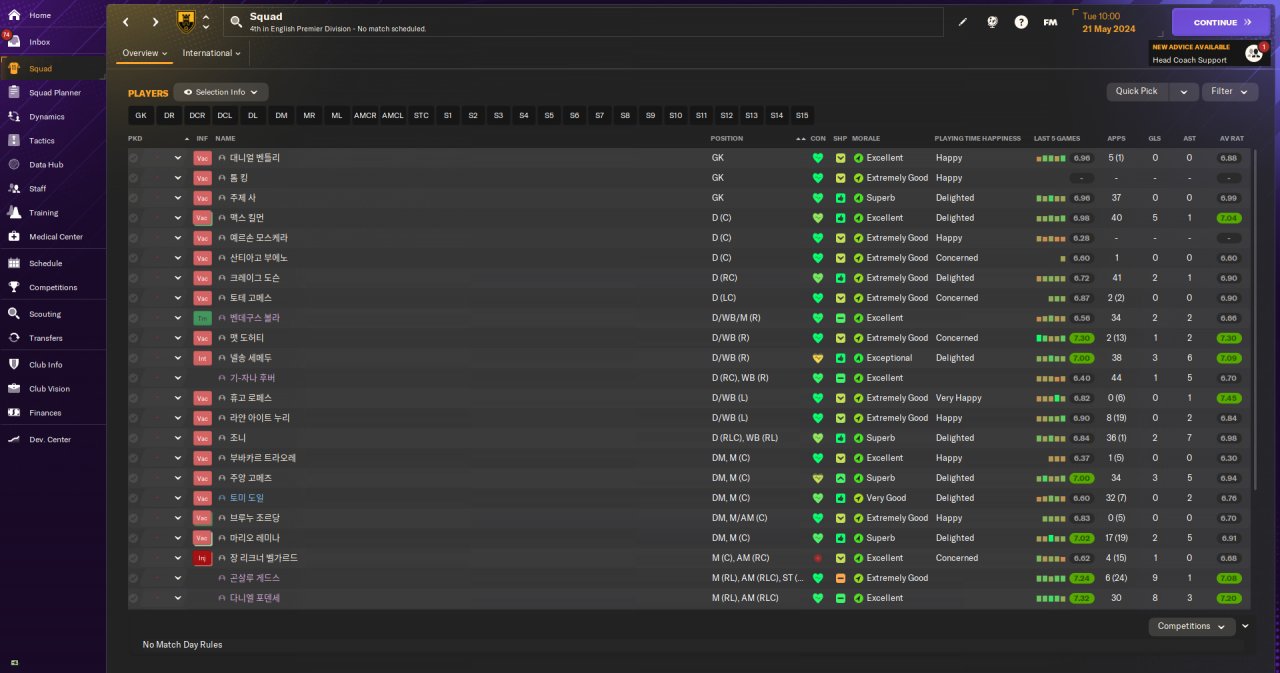This screenshot has height=673, width=1280.
Task: Toggle pick checkbox for 크레이그 도슨 row
Action: pos(134,278)
